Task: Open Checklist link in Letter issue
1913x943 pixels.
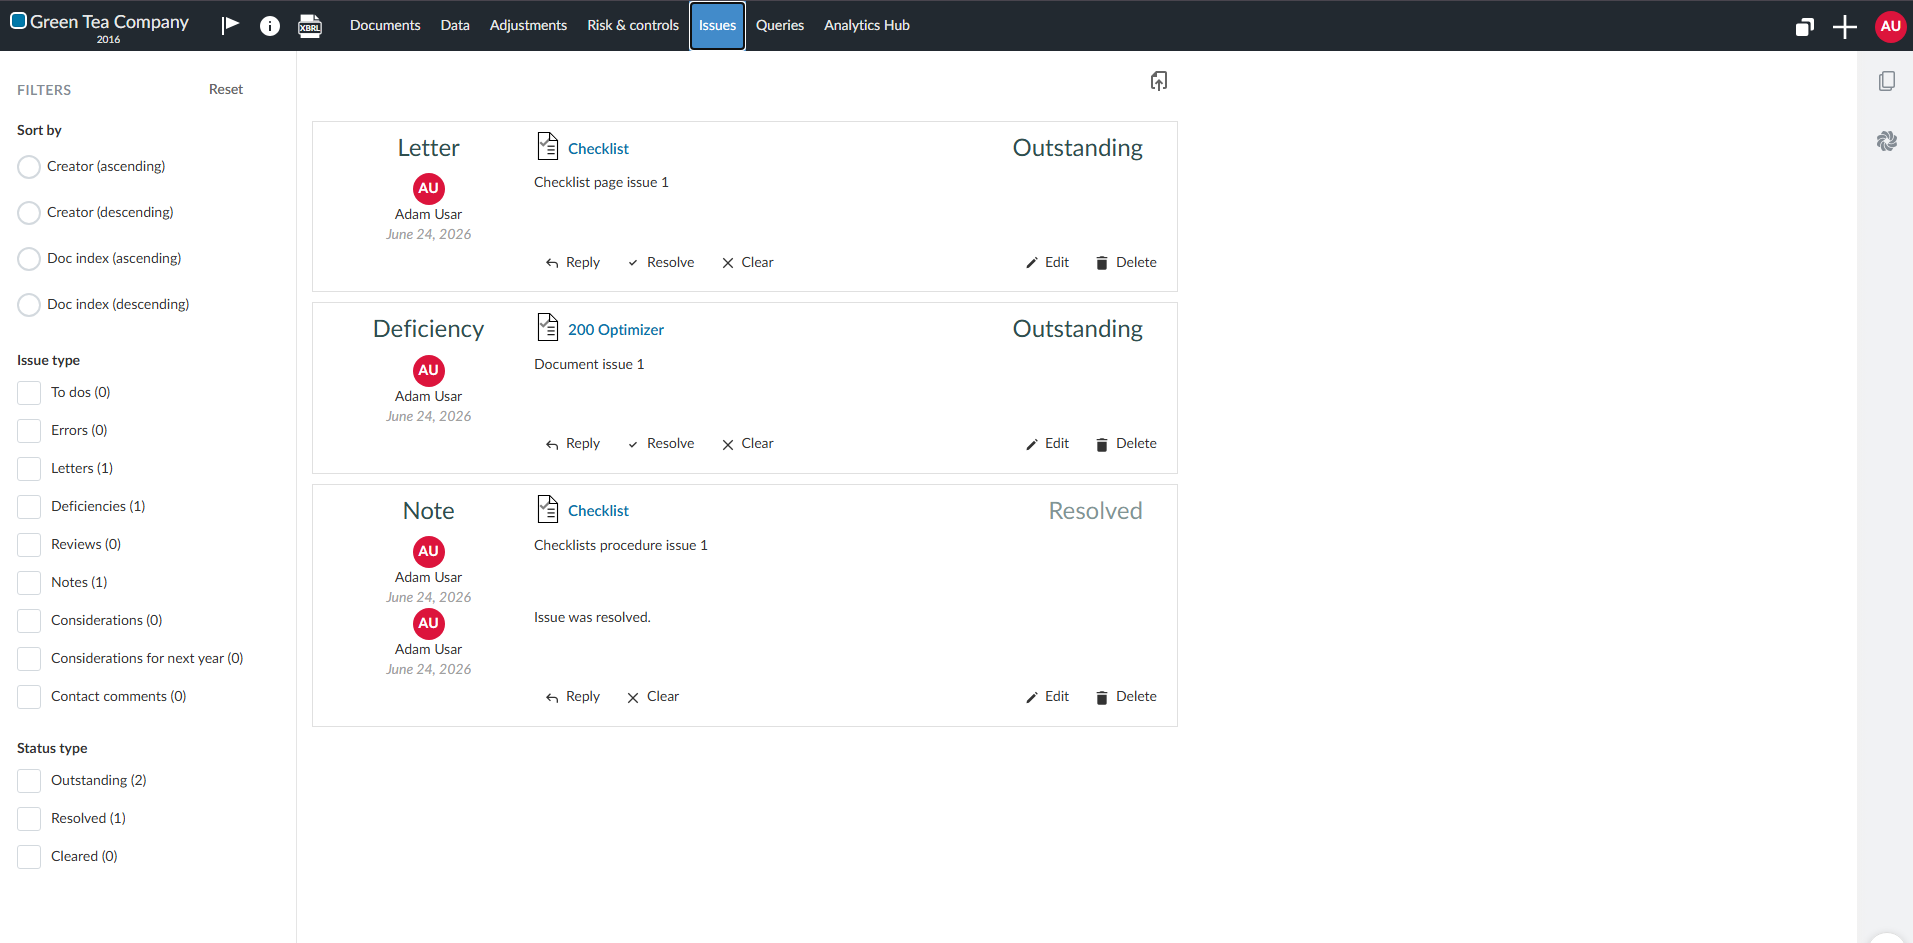Action: (598, 149)
